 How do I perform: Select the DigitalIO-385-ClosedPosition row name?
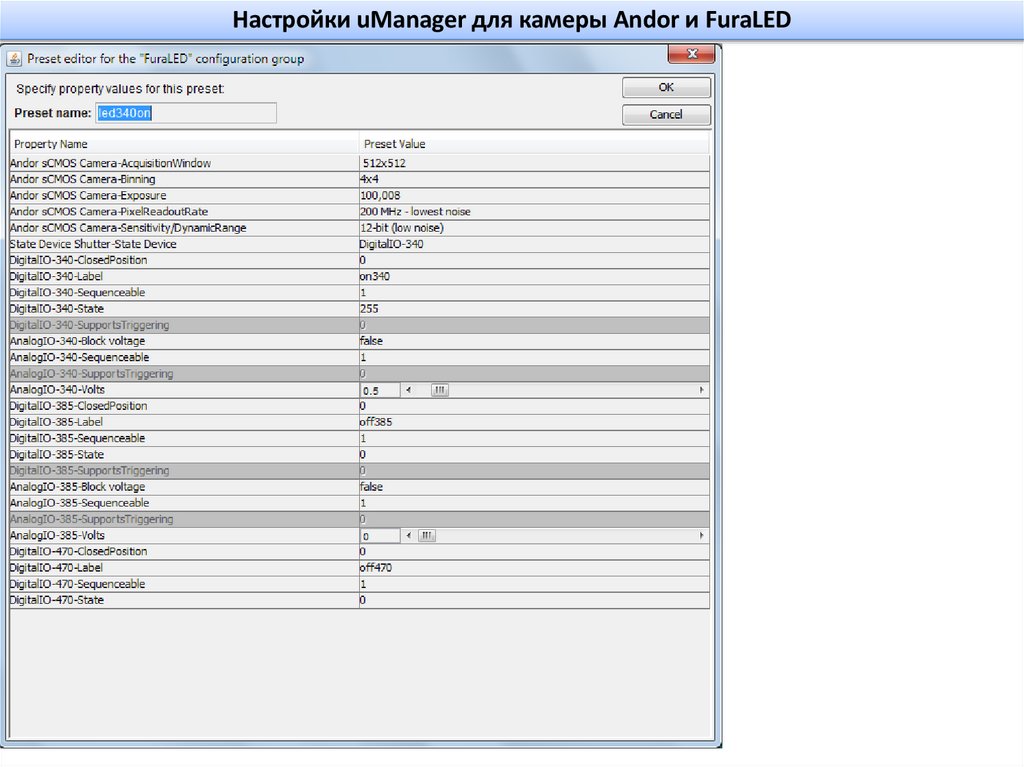[x=78, y=406]
